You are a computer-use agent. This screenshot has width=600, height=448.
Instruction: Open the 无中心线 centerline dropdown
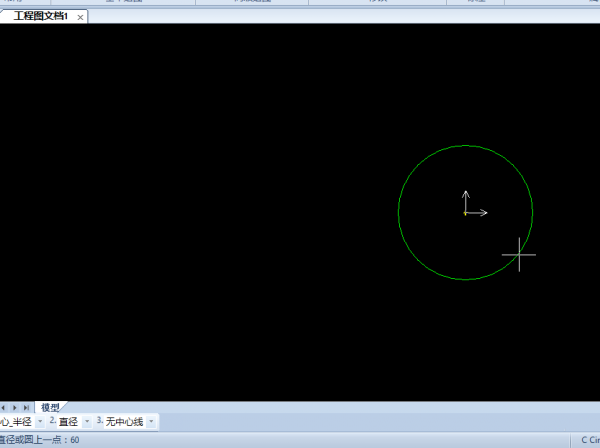coord(151,422)
